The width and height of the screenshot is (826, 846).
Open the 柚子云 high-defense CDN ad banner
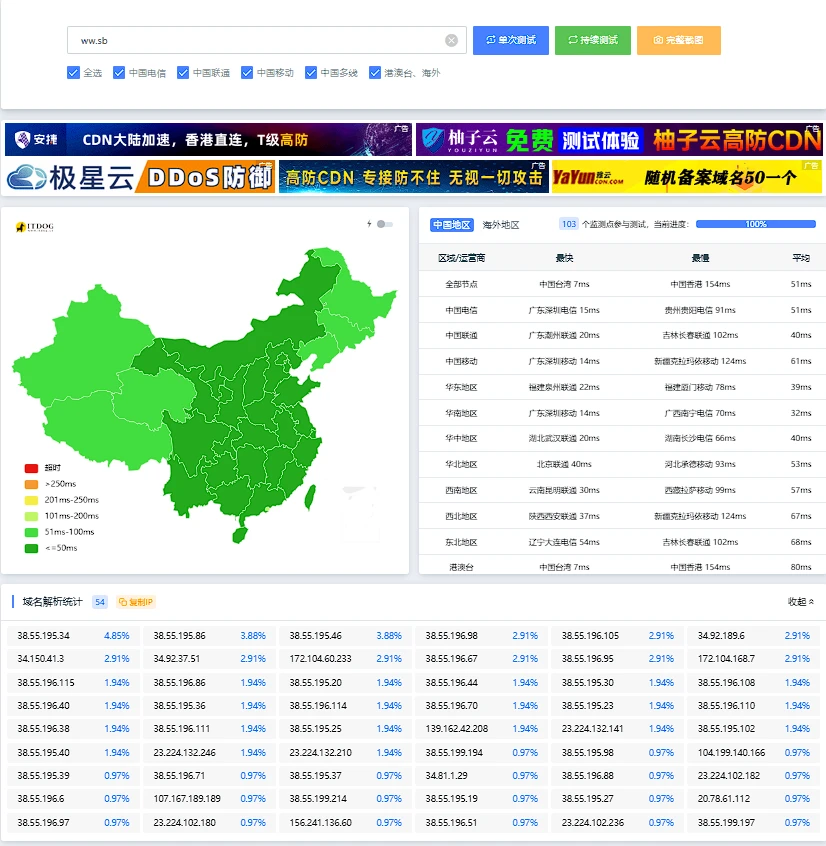pyautogui.click(x=618, y=140)
